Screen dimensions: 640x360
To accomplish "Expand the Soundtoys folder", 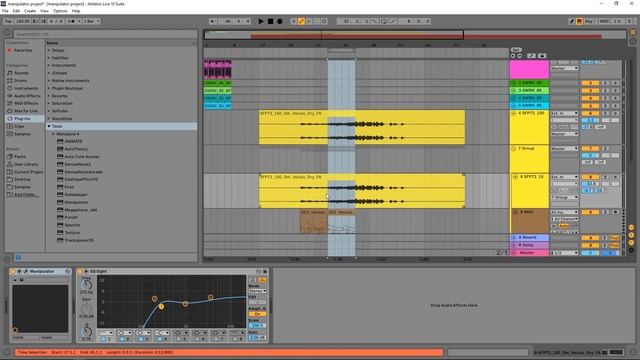I will pos(49,119).
